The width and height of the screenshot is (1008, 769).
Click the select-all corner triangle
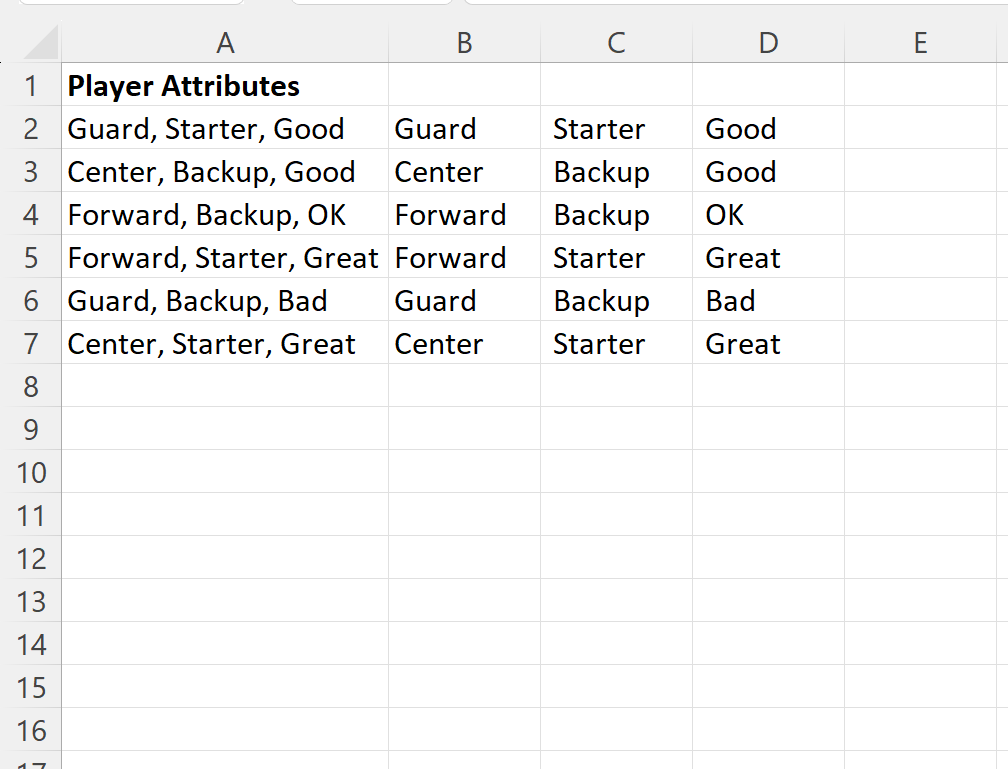[40, 44]
